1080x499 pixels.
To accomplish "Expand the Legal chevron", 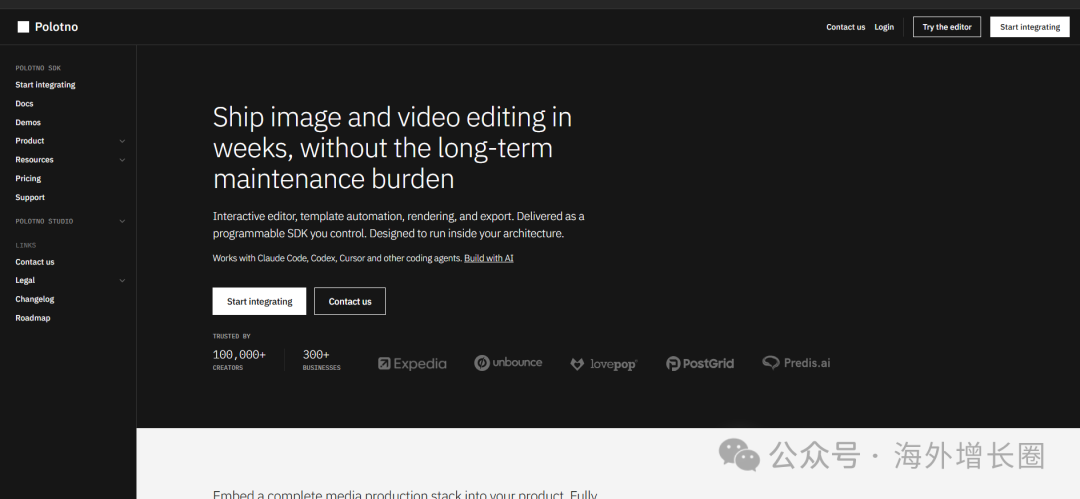I will pyautogui.click(x=122, y=281).
